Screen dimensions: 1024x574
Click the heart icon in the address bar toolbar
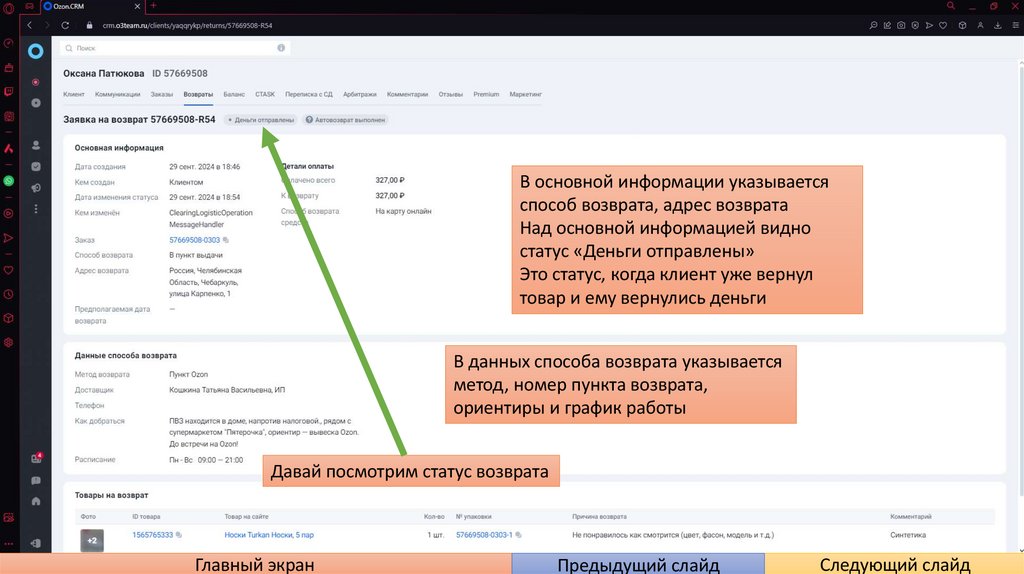943,25
